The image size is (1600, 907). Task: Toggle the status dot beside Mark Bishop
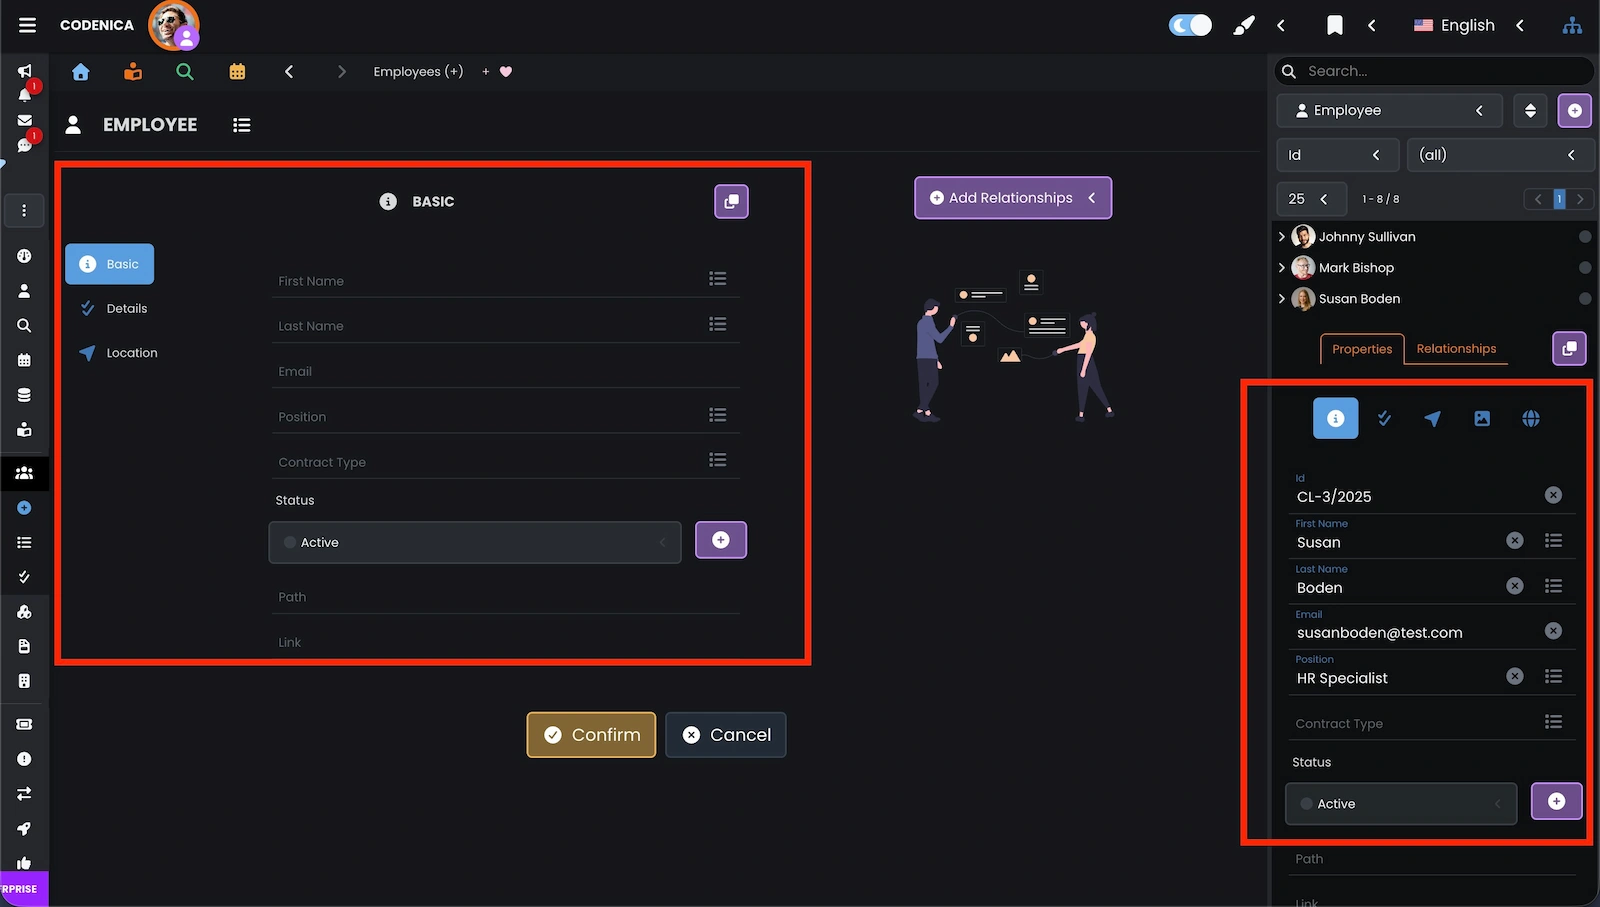click(x=1584, y=267)
